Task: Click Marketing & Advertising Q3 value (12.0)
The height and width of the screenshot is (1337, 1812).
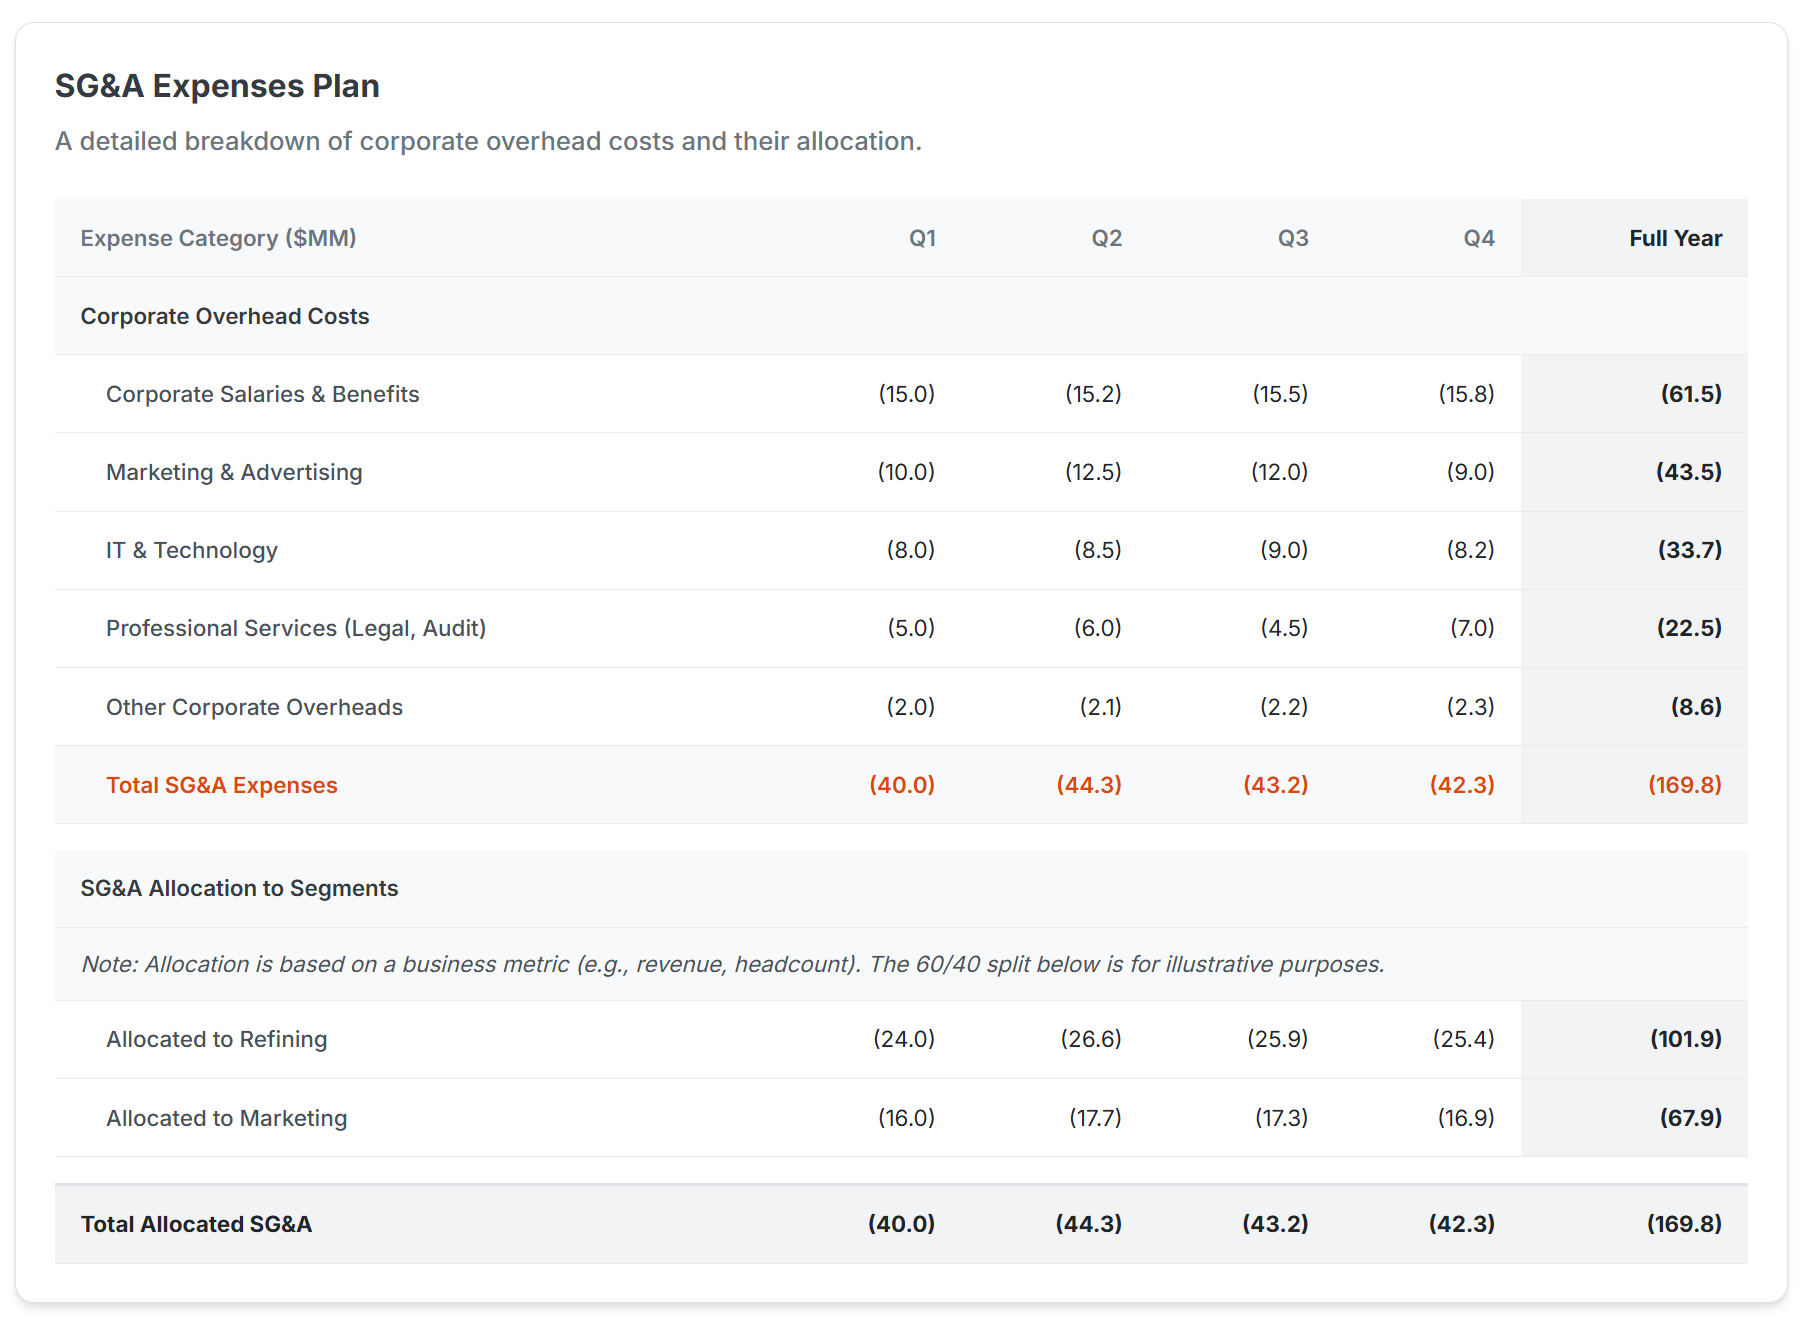Action: 1279,472
